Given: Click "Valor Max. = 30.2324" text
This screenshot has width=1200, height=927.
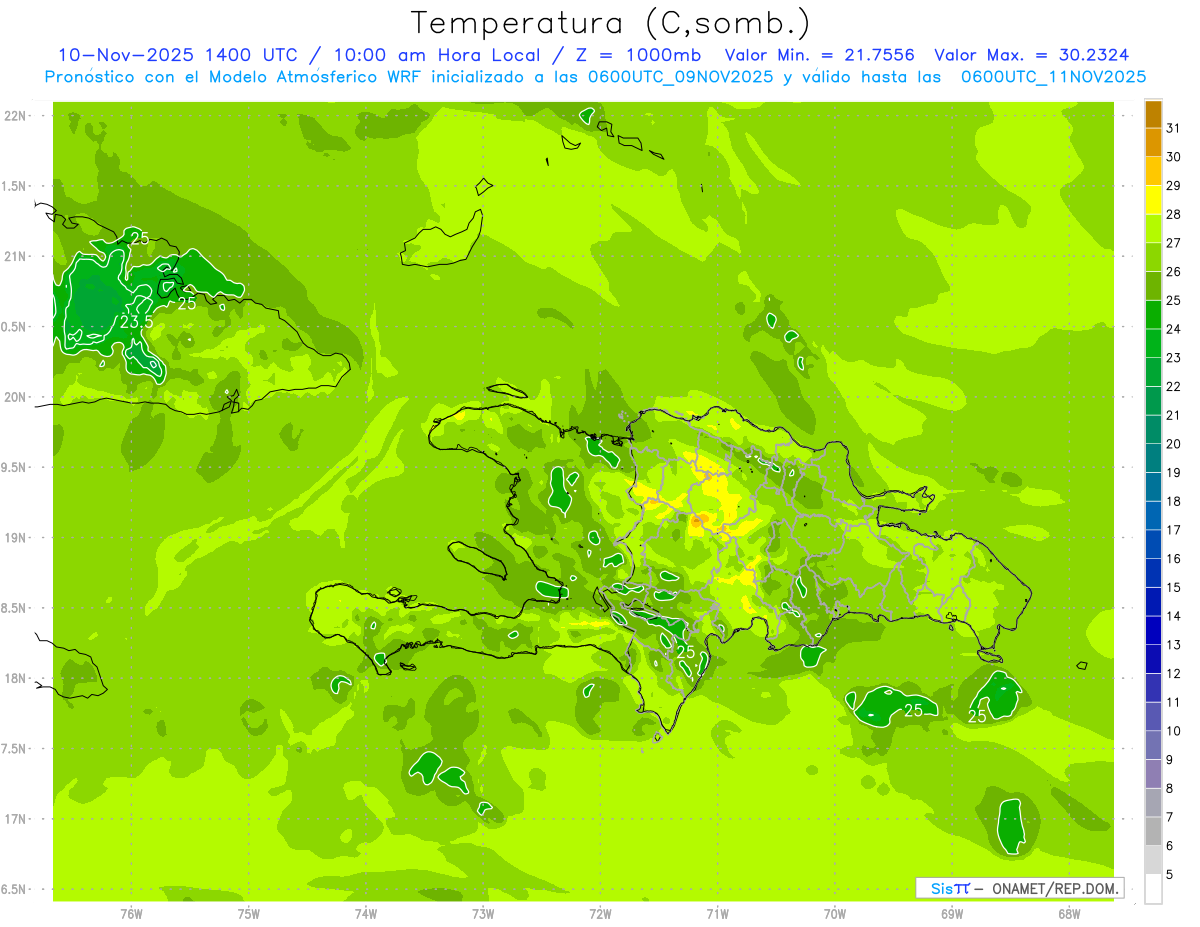Looking at the screenshot, I should point(1031,55).
